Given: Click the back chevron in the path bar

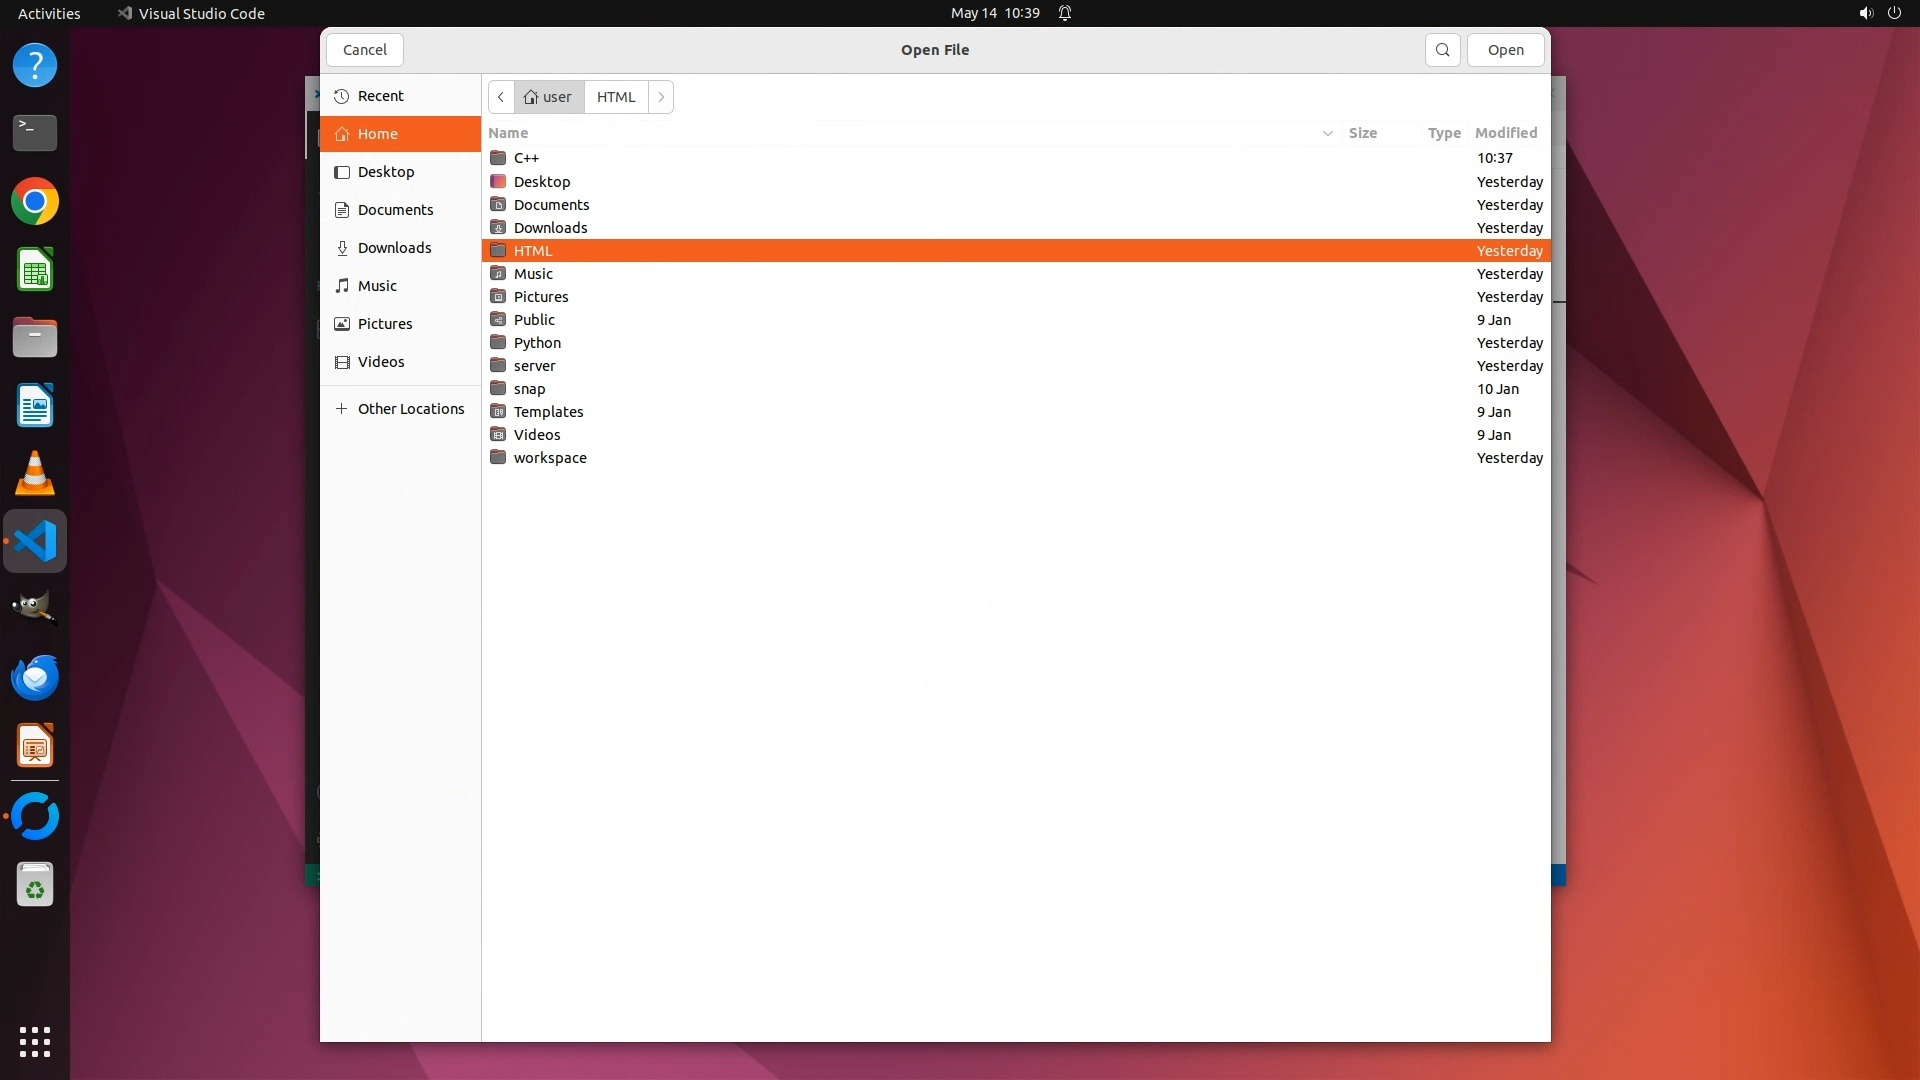Looking at the screenshot, I should pos(501,97).
